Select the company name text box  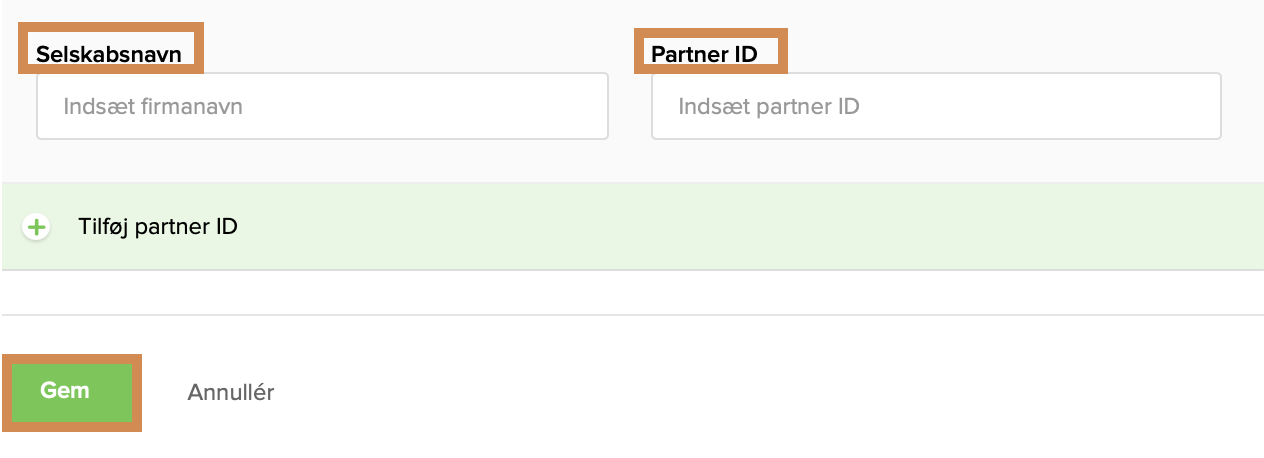click(322, 106)
